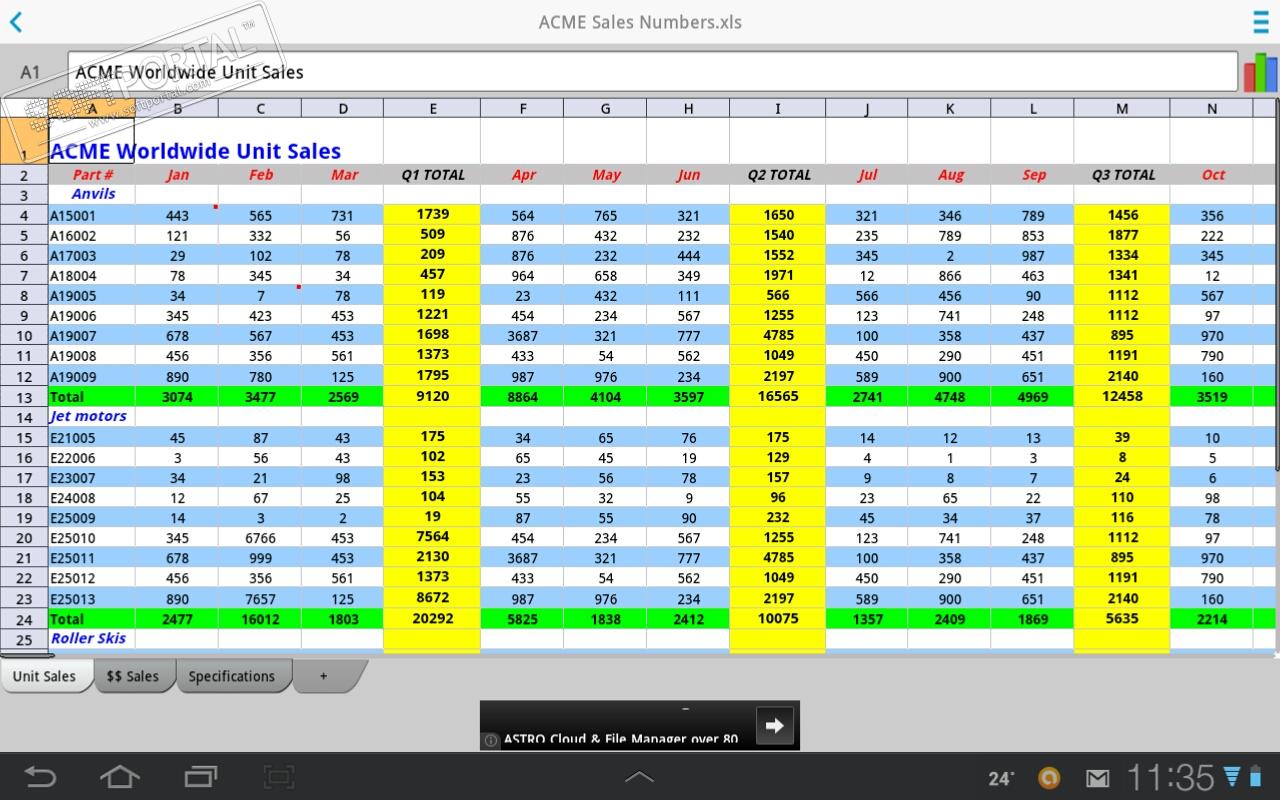
Task: Select part number cell A17003
Action: tap(92, 256)
